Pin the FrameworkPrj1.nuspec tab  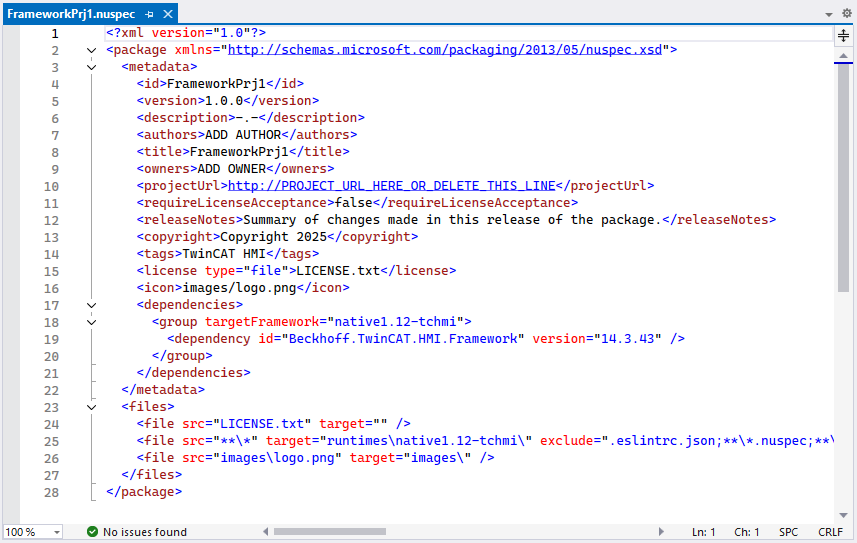coord(149,14)
